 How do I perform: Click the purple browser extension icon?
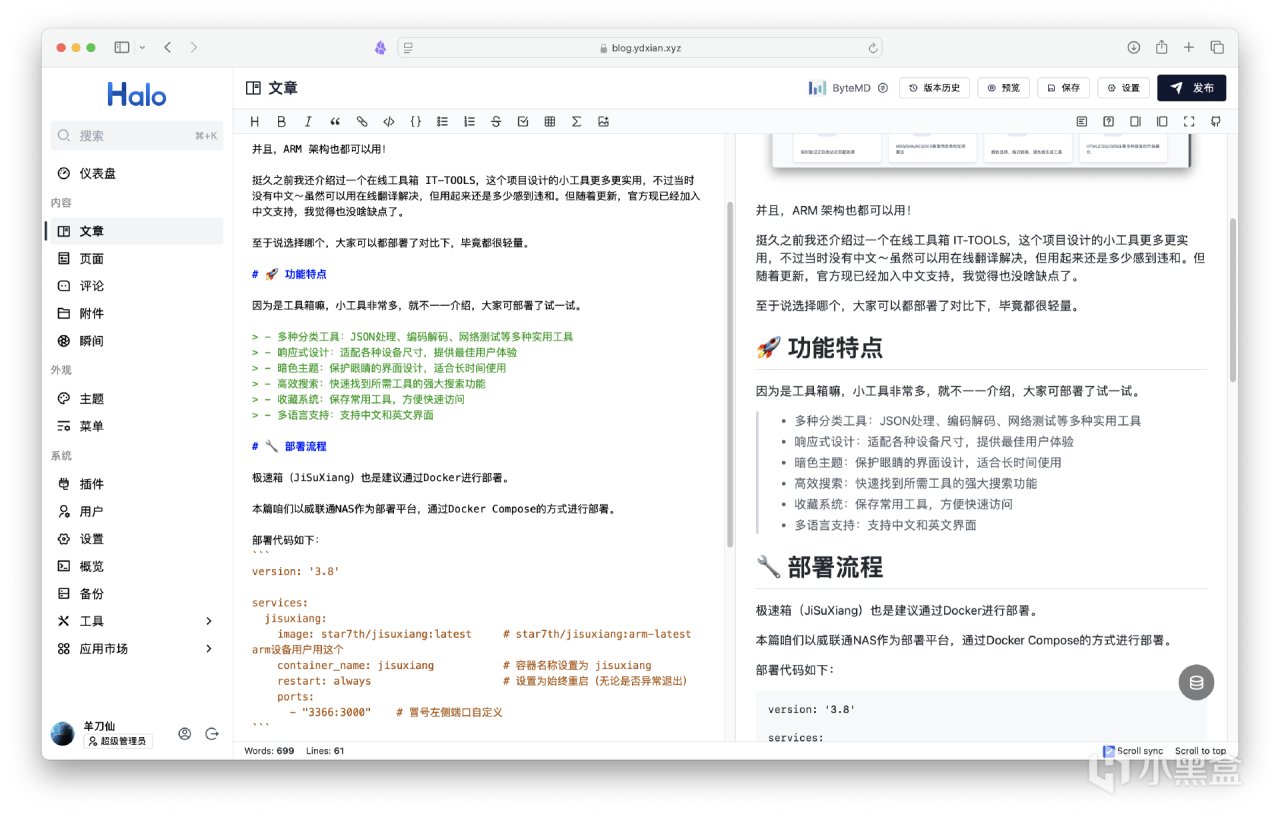[x=380, y=47]
